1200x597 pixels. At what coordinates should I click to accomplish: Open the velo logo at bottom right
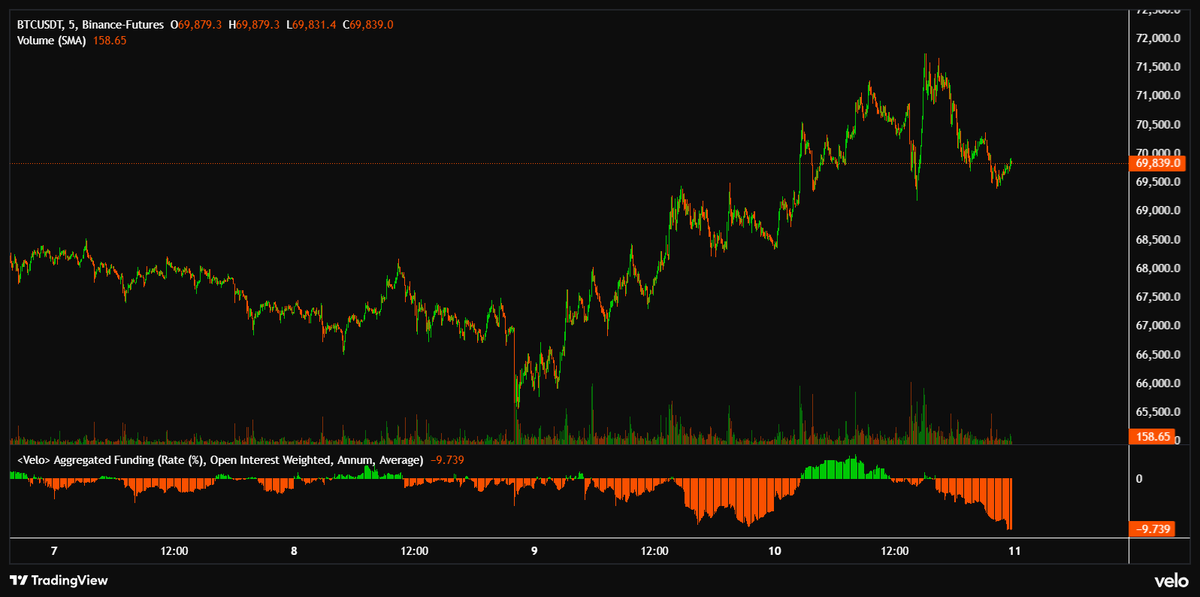point(1171,580)
